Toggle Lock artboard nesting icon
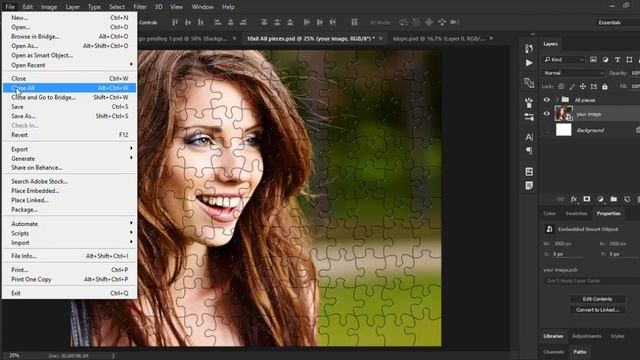The height and width of the screenshot is (360, 640). (x=593, y=87)
